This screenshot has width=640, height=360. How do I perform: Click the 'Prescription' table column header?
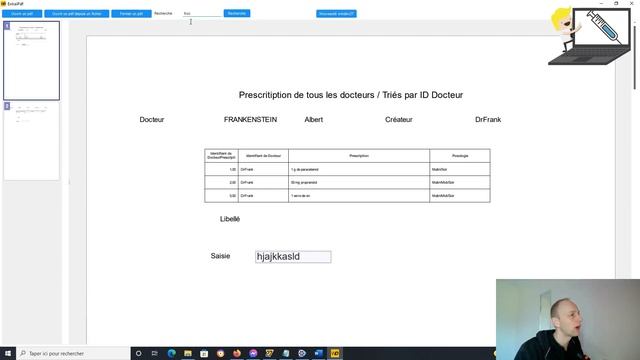(359, 156)
